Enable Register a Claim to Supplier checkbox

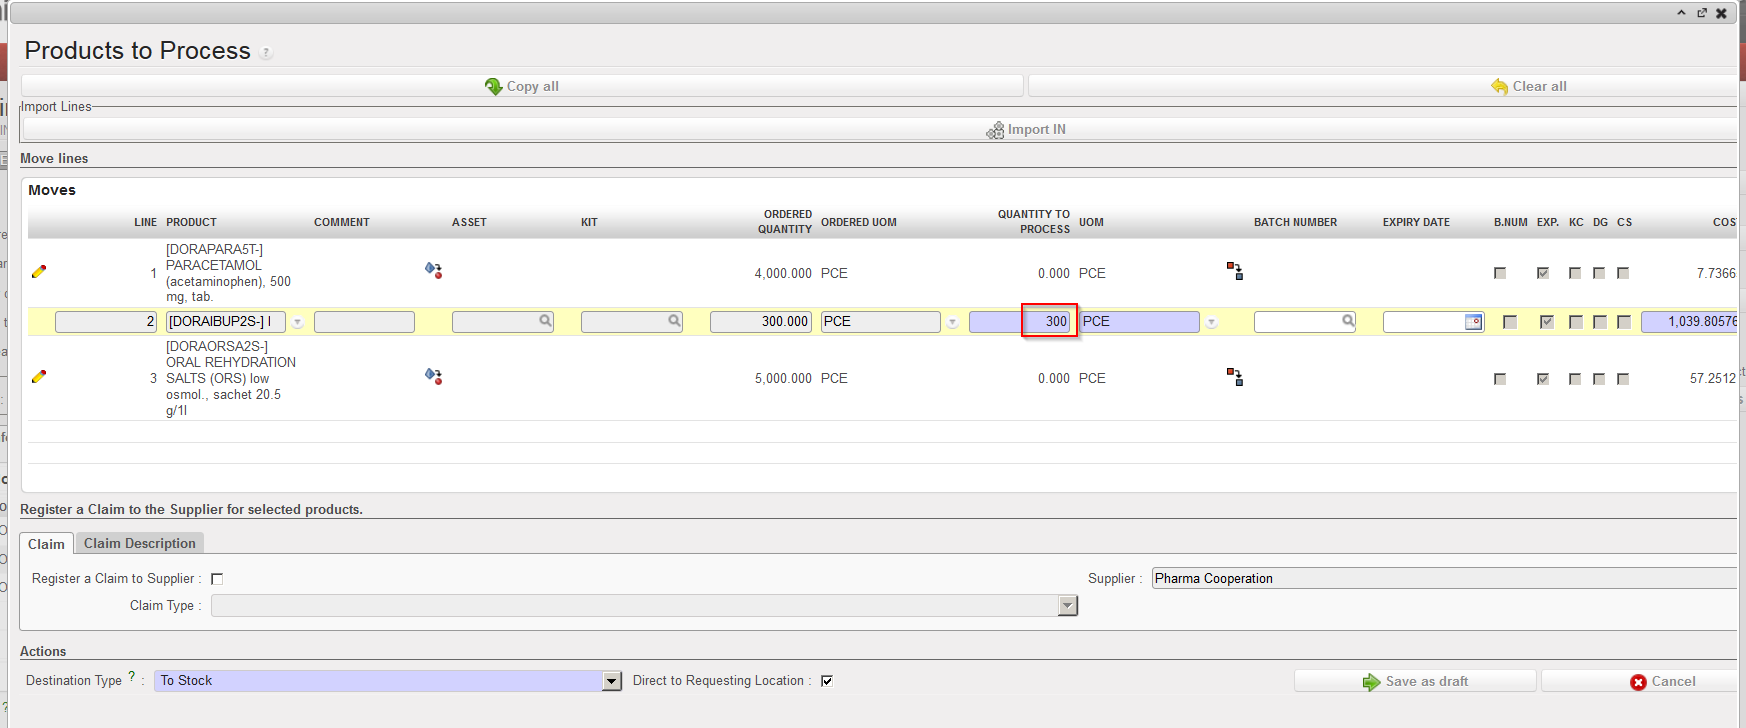(x=217, y=579)
